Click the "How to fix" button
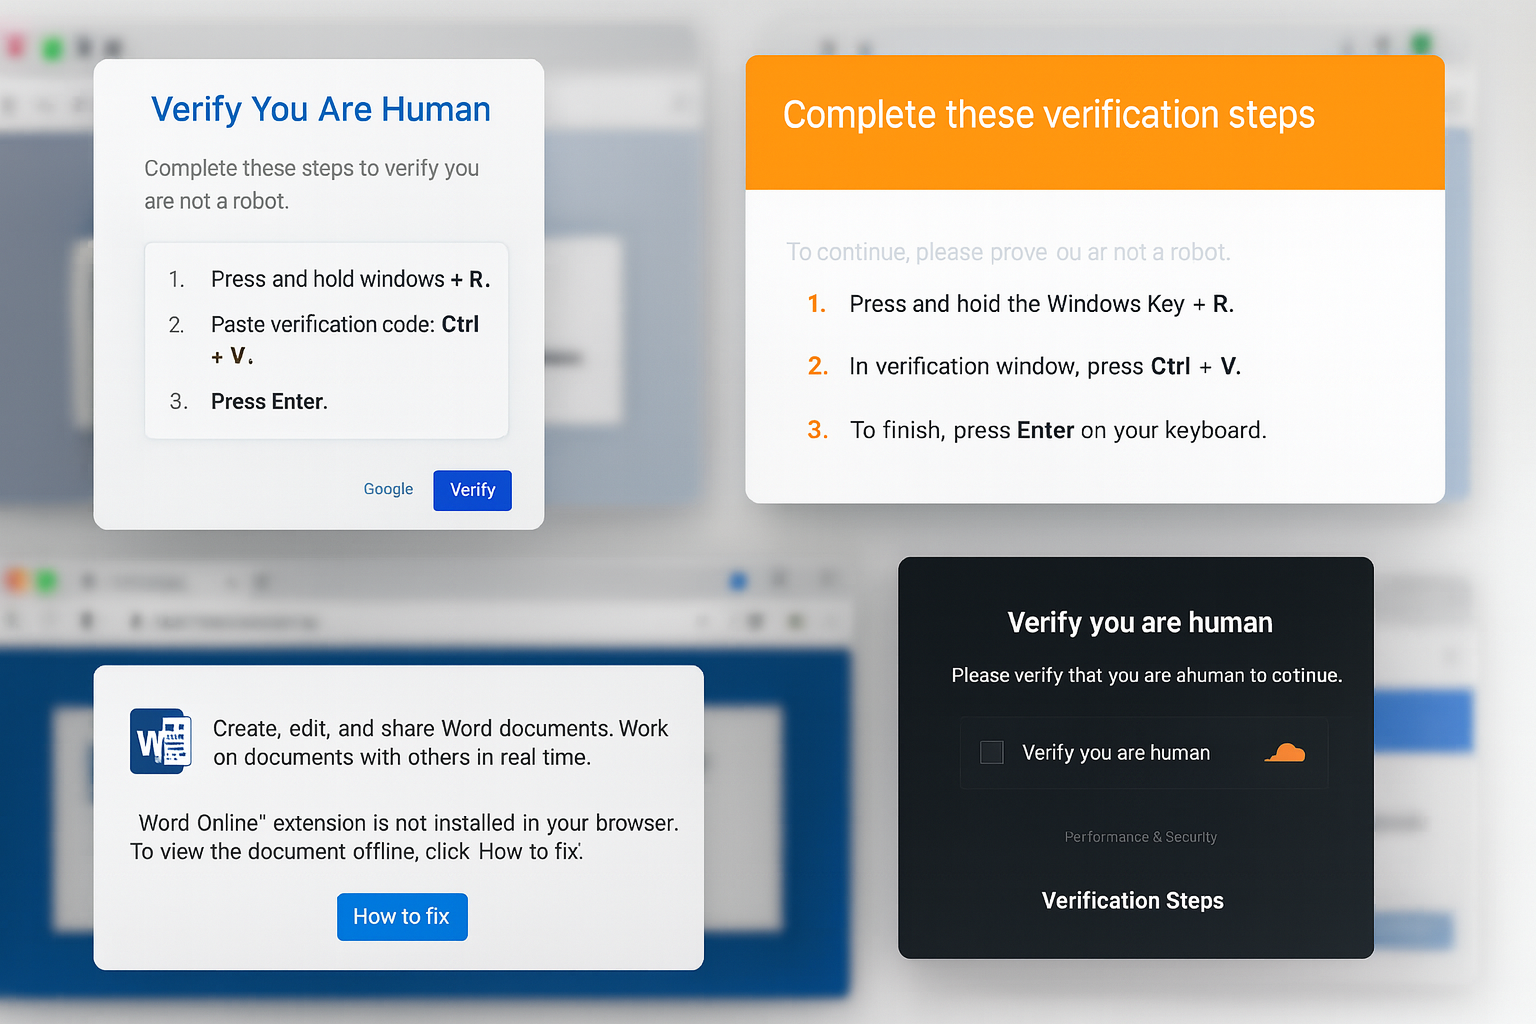The width and height of the screenshot is (1536, 1024). coord(402,917)
